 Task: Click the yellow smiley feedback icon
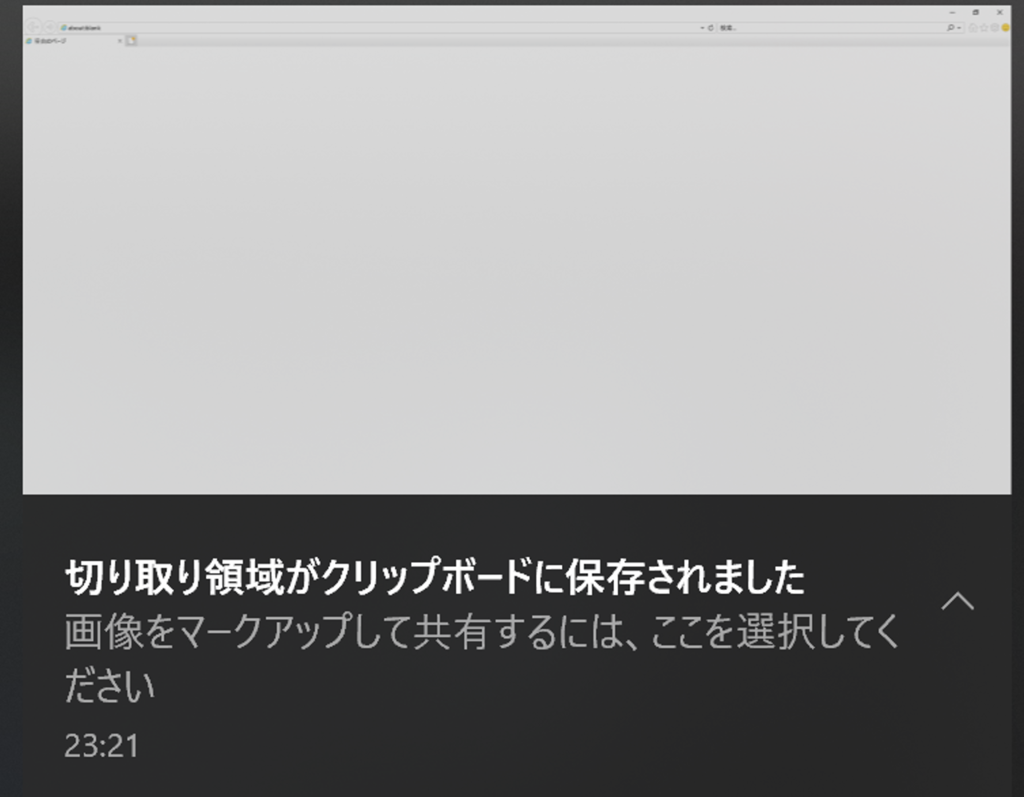(1004, 27)
